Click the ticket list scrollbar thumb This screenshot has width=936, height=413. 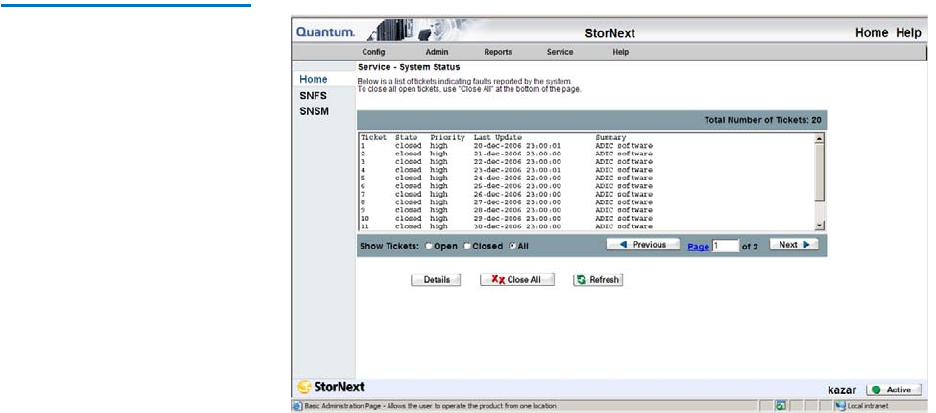click(x=820, y=172)
